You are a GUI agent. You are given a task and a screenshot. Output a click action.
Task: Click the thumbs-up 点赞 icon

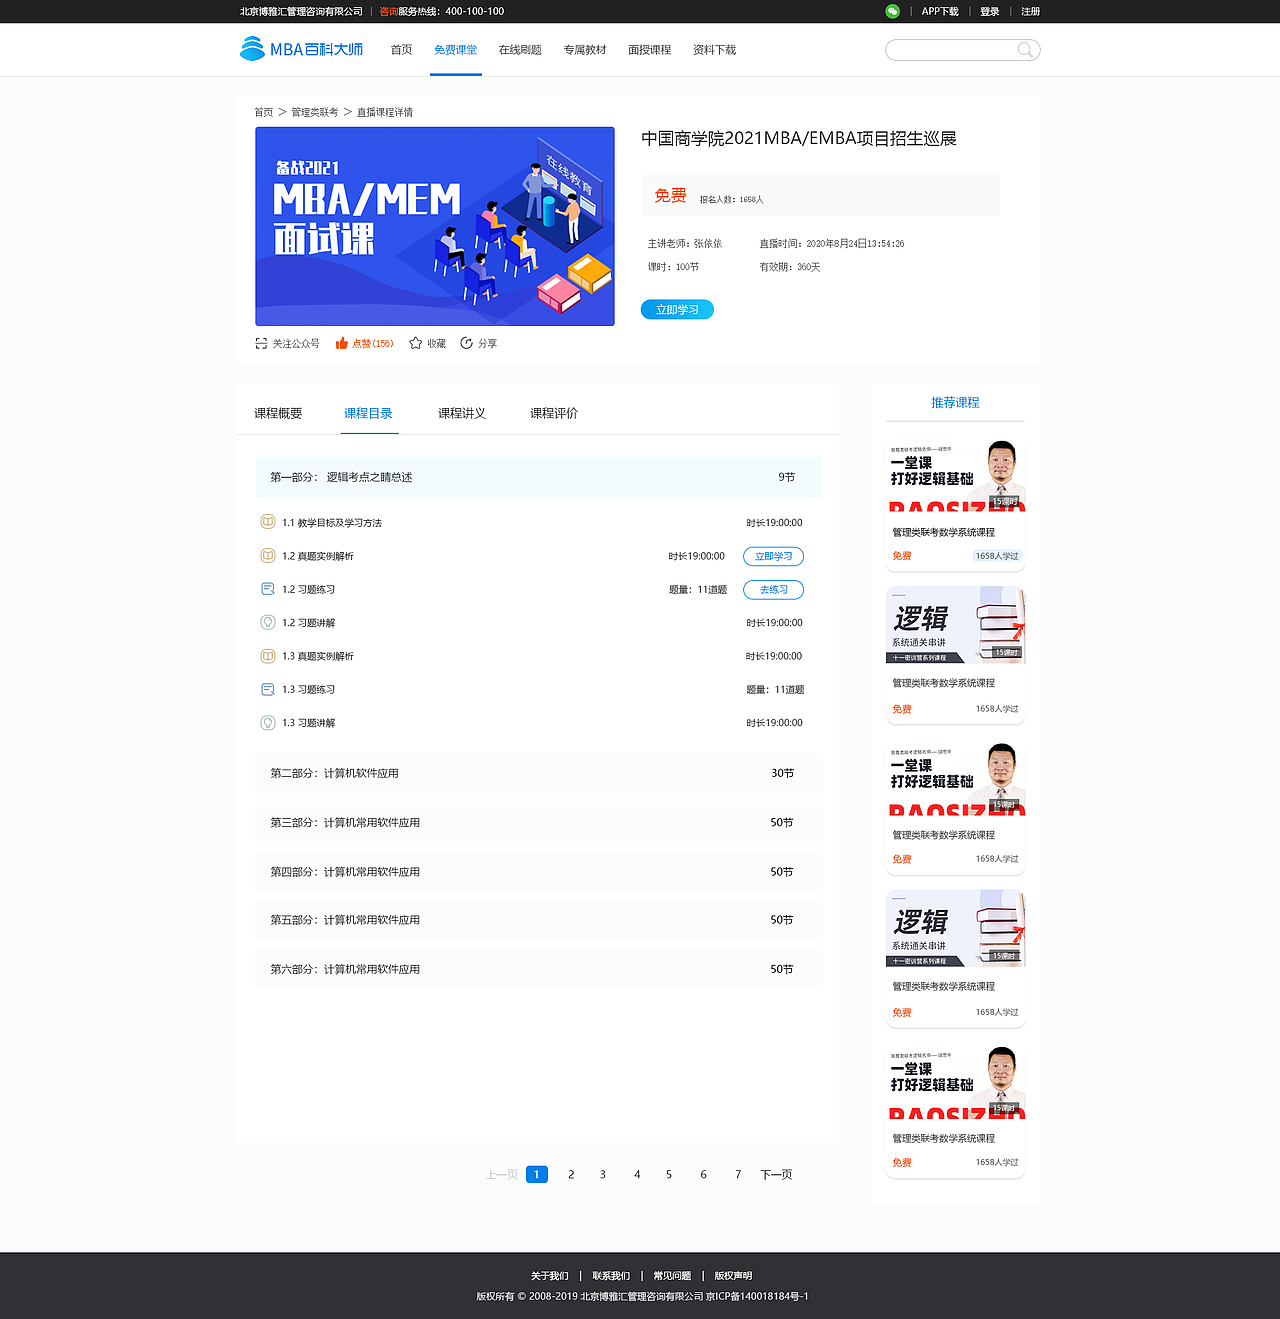click(x=343, y=343)
